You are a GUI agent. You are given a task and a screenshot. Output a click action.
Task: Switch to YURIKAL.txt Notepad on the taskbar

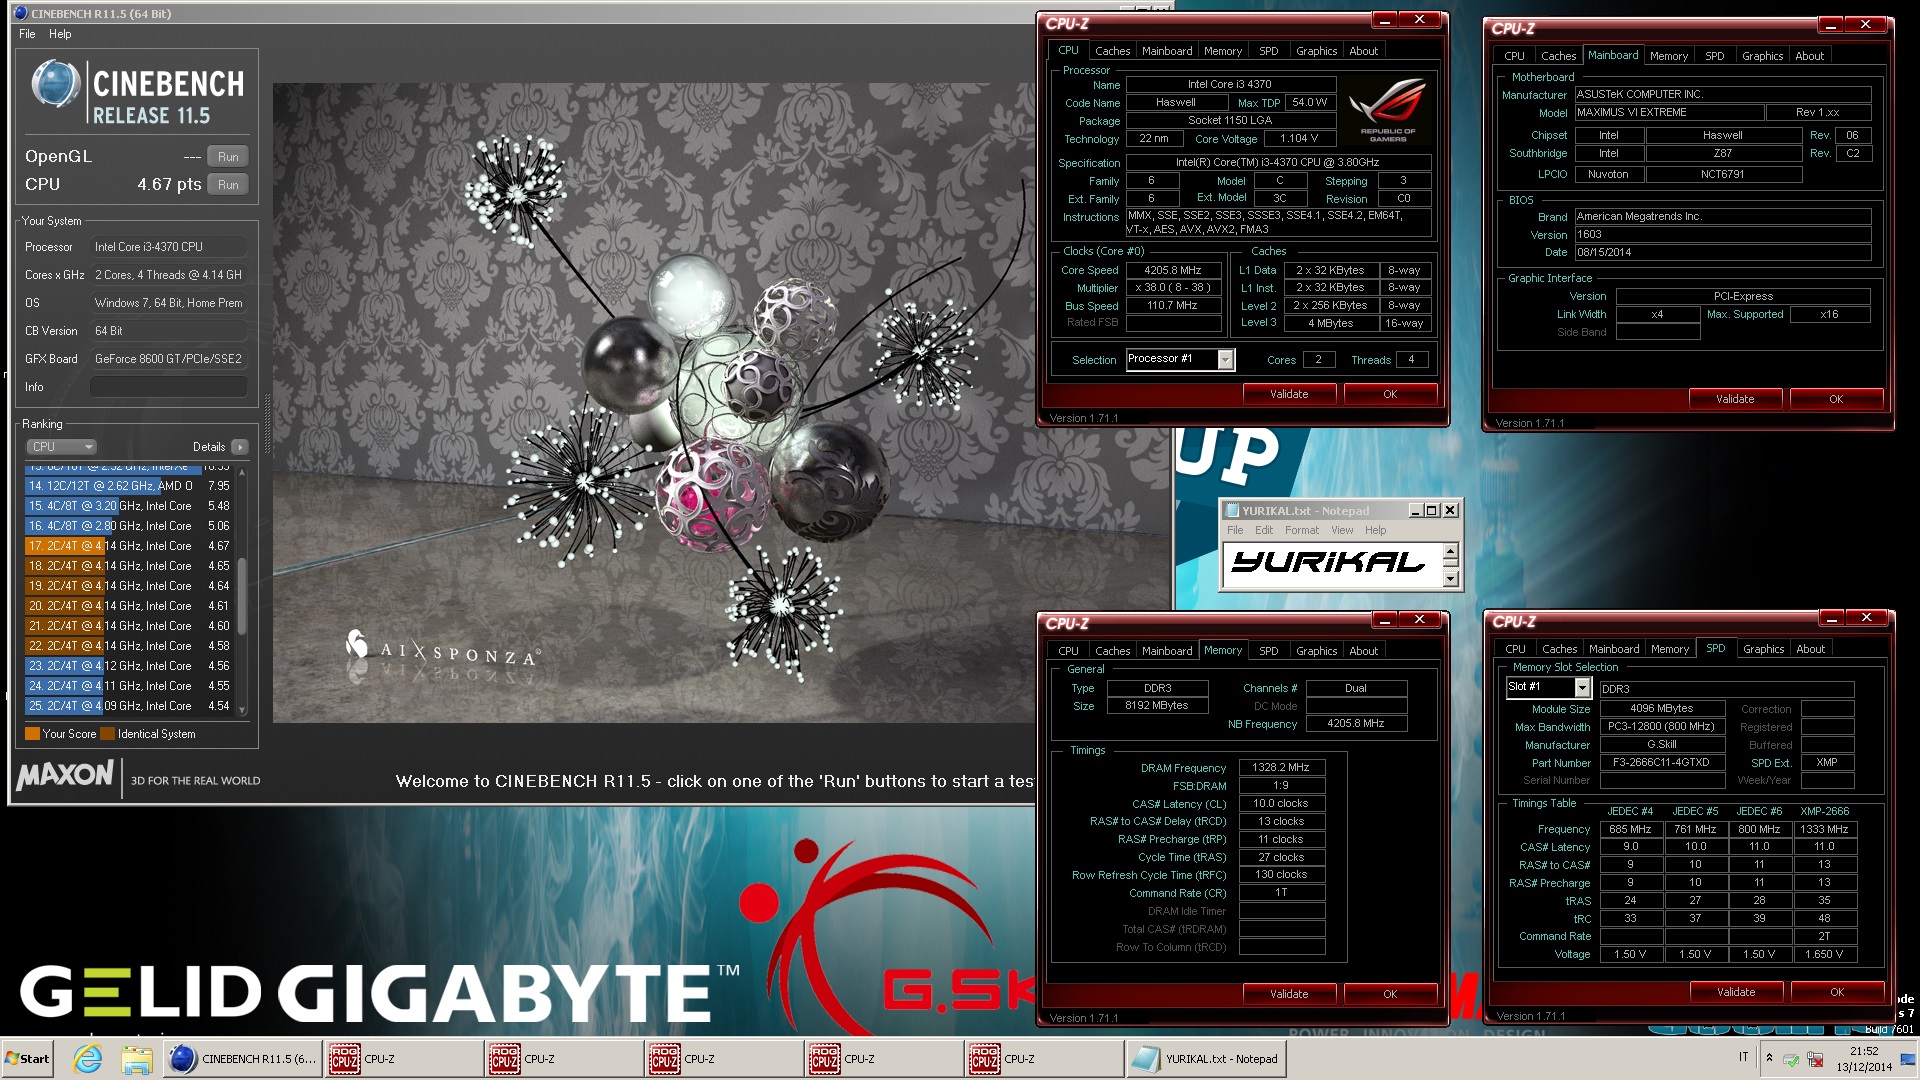pyautogui.click(x=1206, y=1058)
